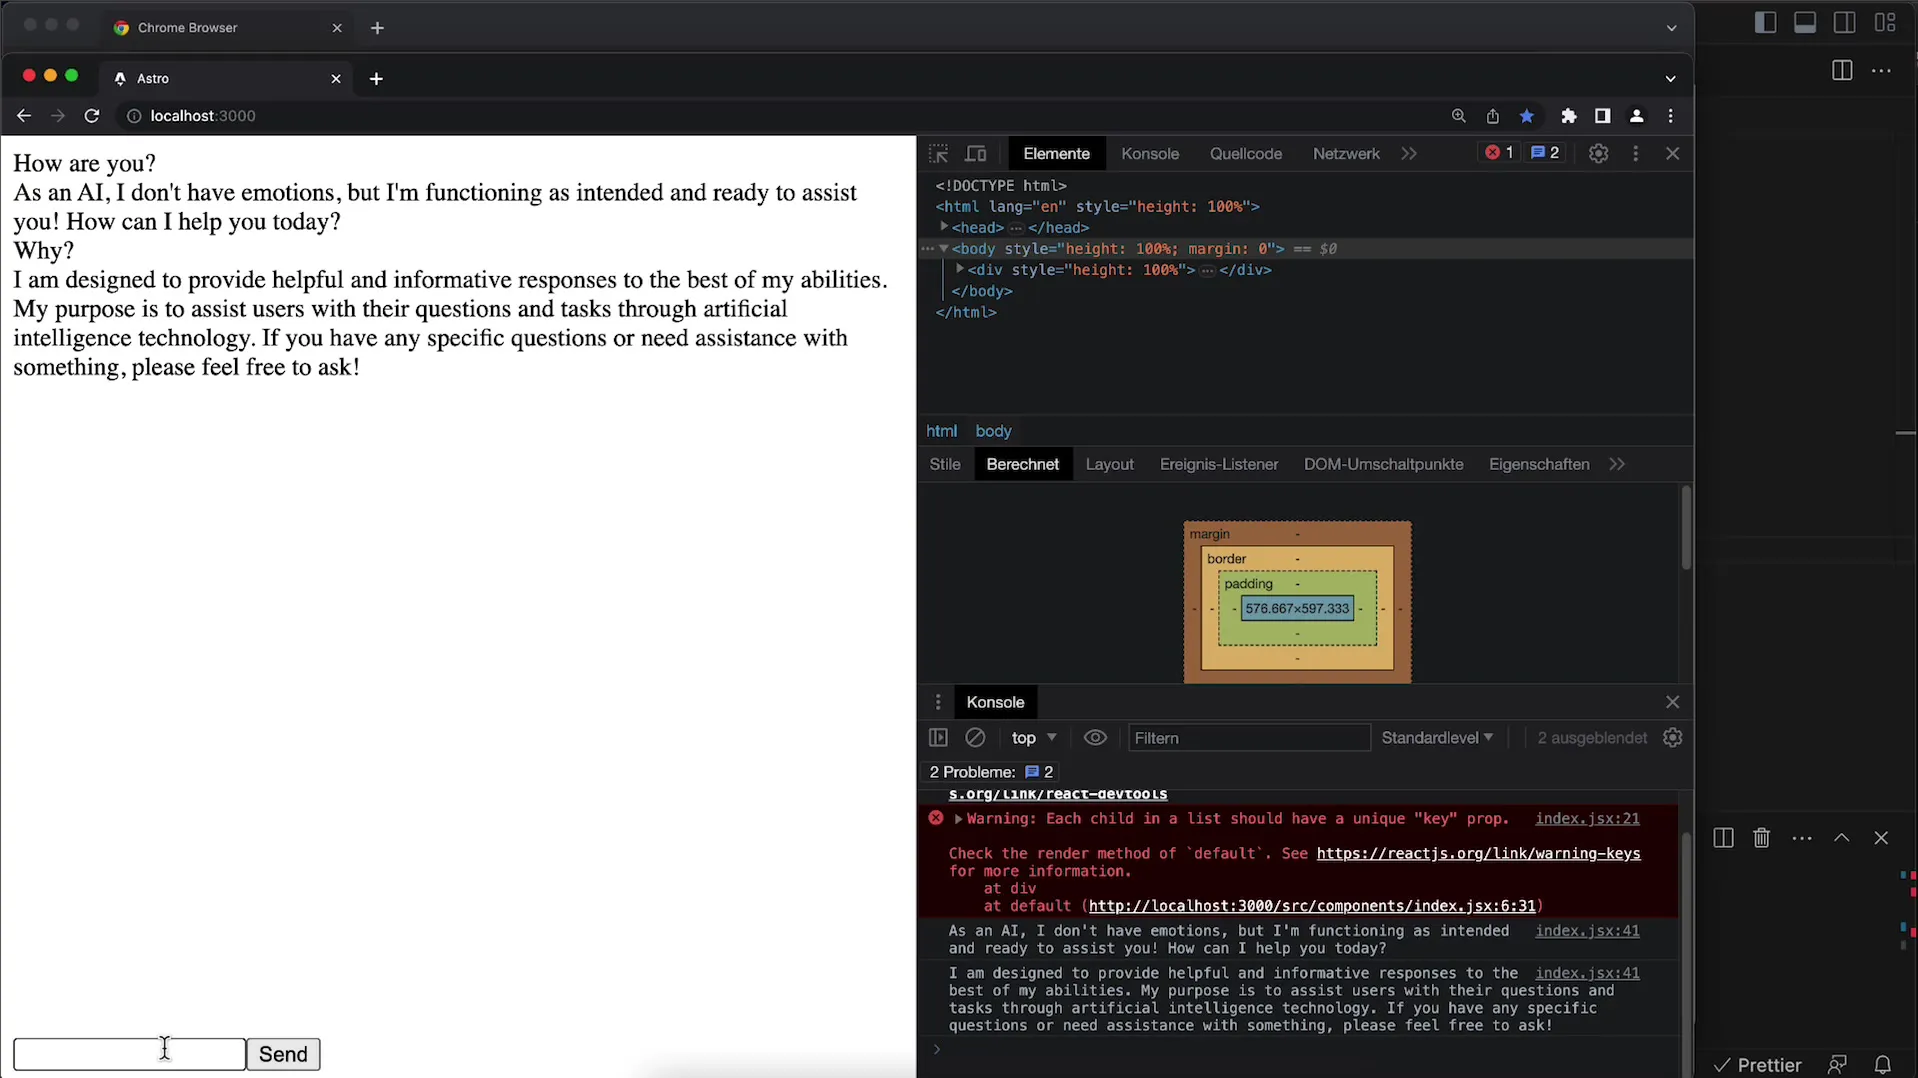The width and height of the screenshot is (1918, 1078).
Task: Open the Stile sidebar tab
Action: pos(944,464)
